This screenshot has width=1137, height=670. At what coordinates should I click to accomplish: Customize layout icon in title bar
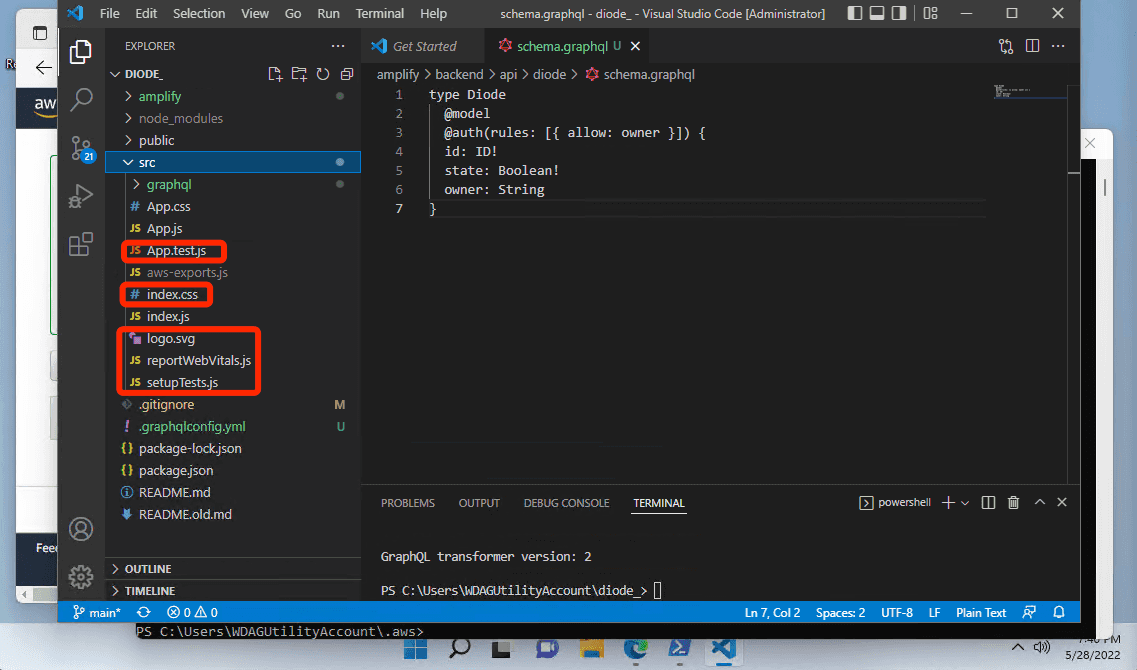point(930,13)
